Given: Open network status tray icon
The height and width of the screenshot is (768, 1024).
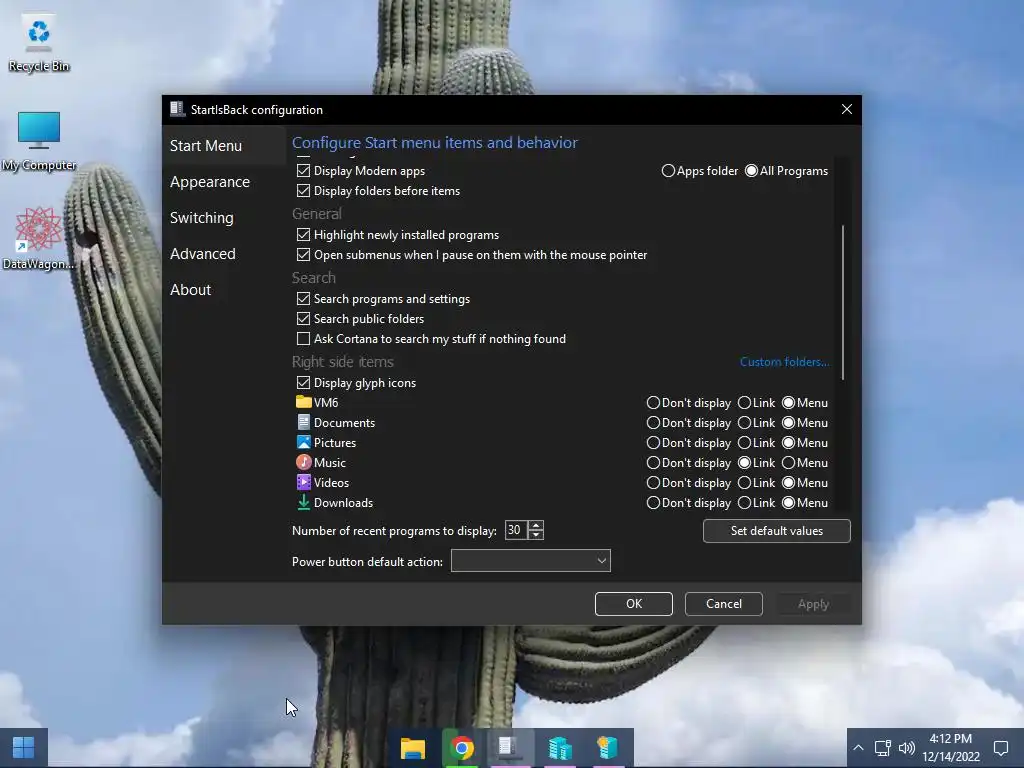Looking at the screenshot, I should (x=882, y=748).
